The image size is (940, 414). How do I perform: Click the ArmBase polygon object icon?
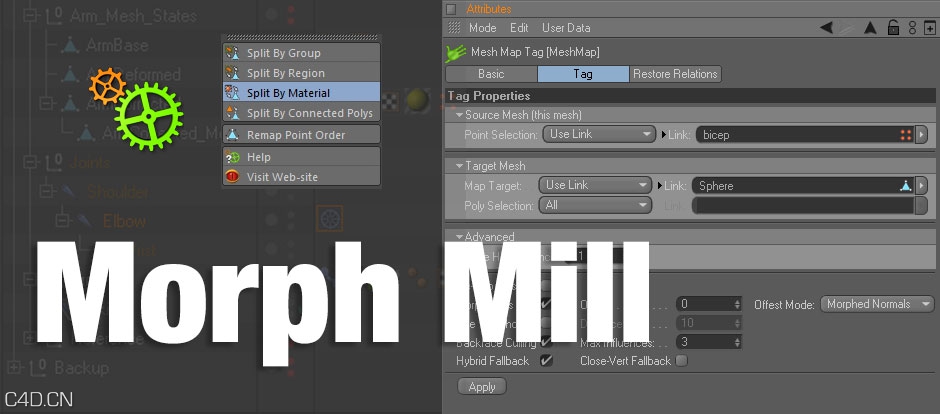coord(71,45)
